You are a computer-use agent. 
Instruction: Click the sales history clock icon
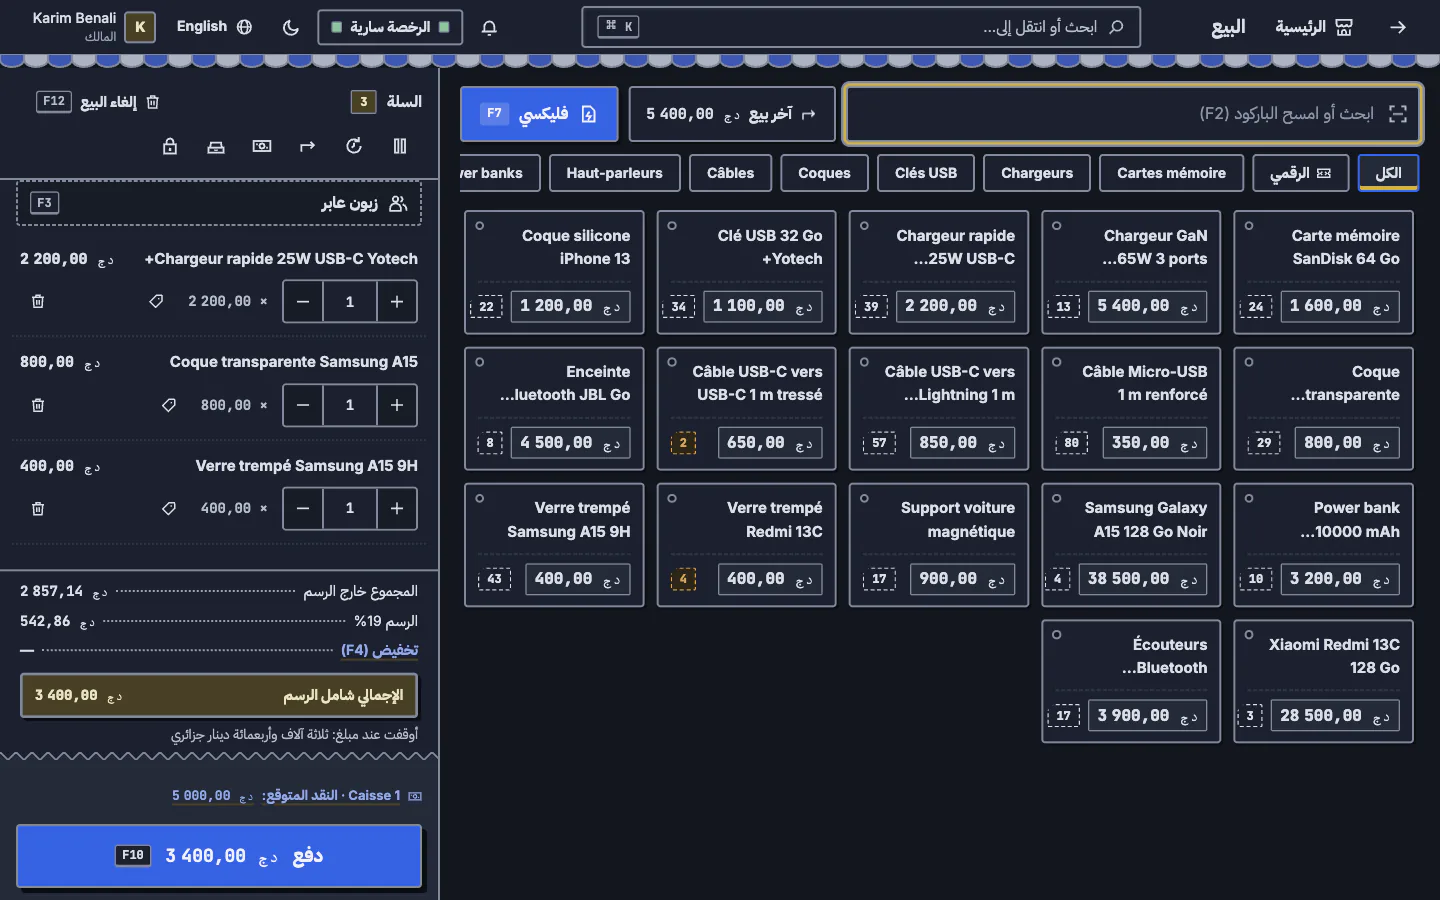(354, 146)
